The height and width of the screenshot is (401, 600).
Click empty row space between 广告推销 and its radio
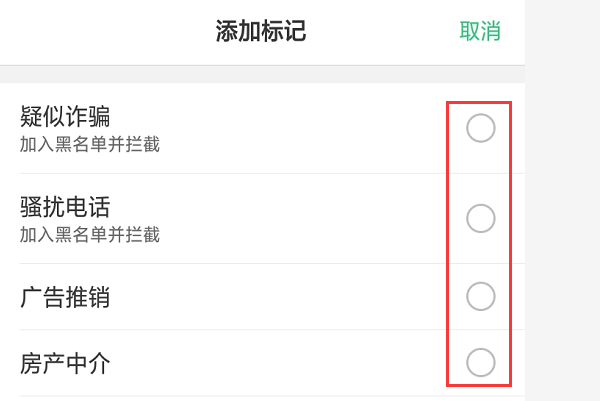click(x=300, y=297)
